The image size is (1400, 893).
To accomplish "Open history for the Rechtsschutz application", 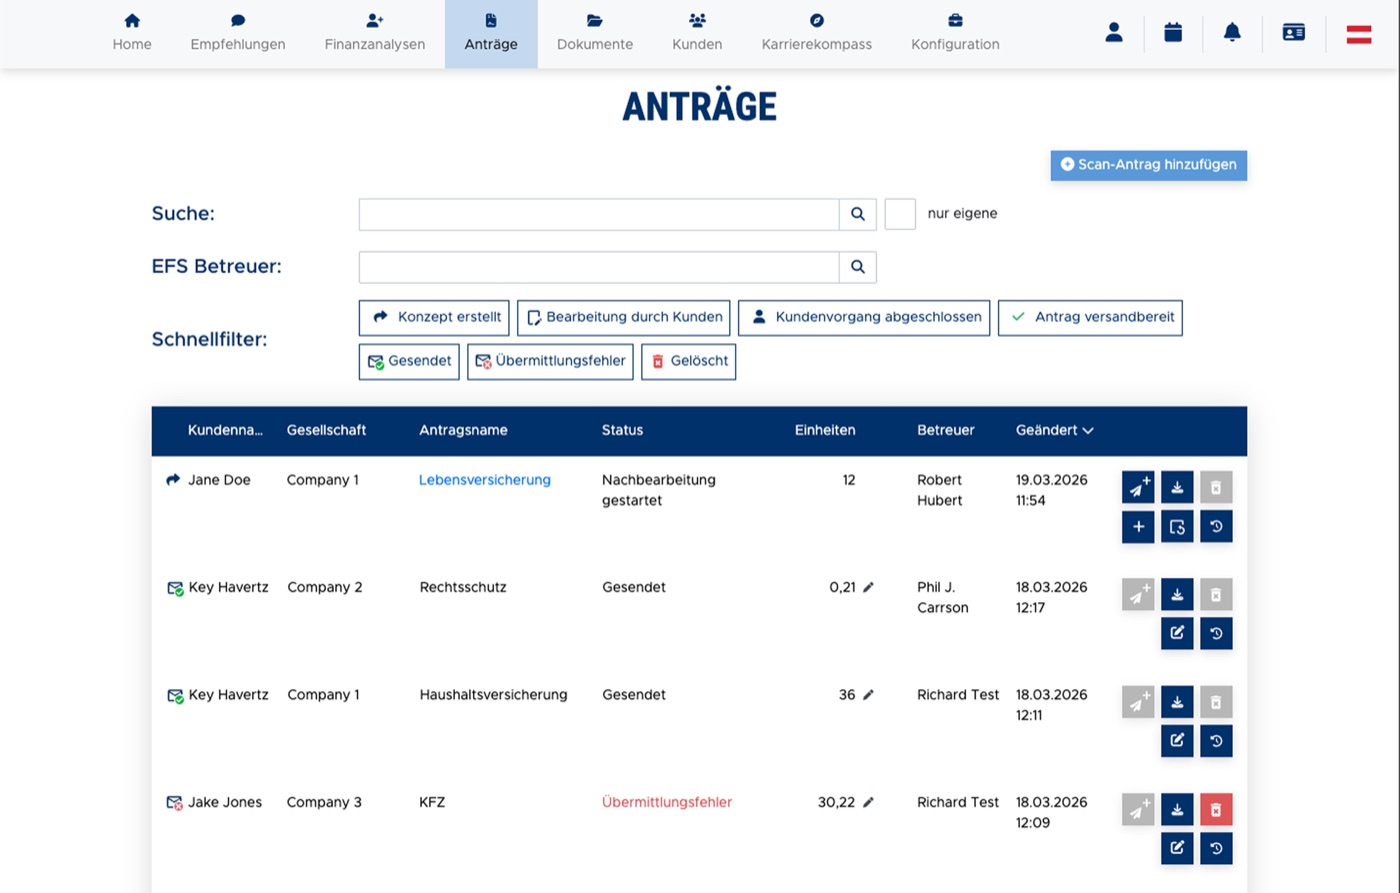I will coord(1216,633).
